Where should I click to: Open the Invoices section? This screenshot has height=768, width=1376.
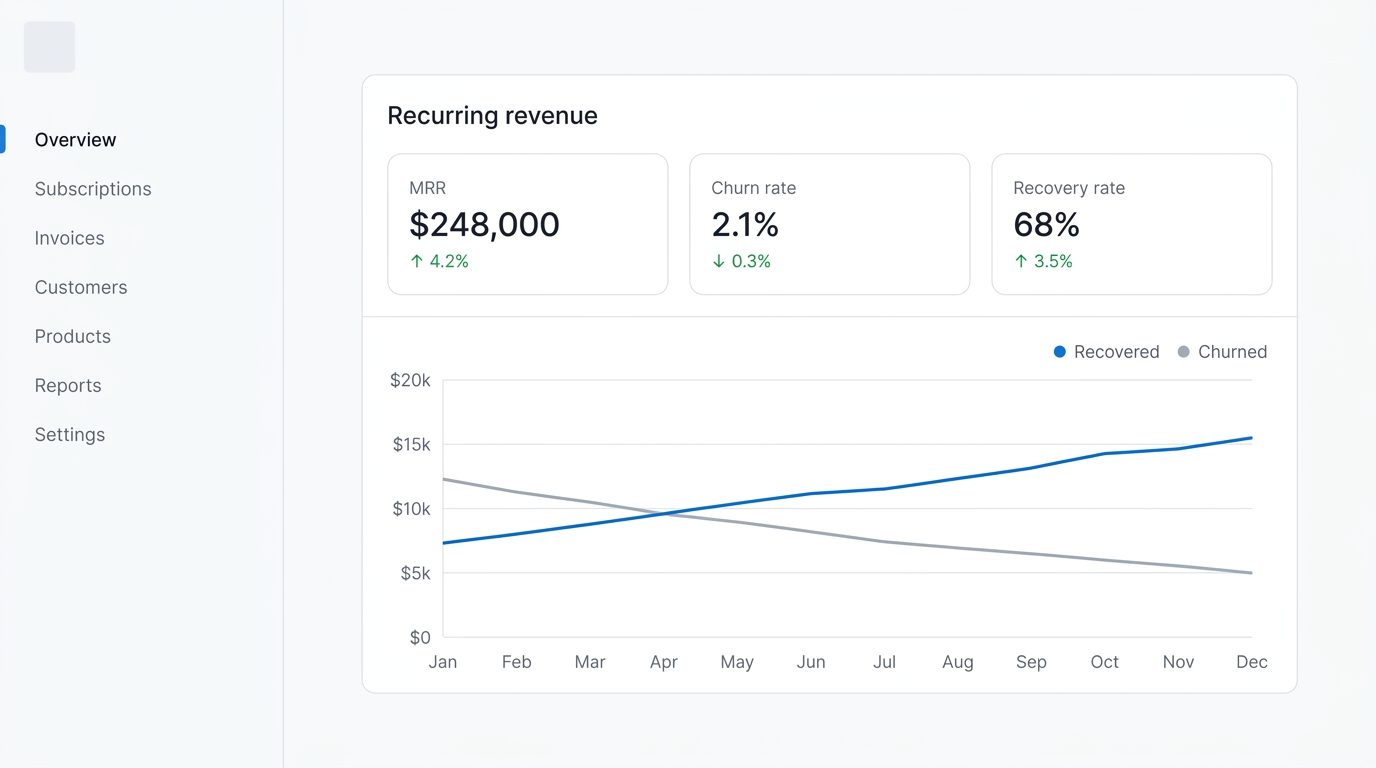(x=70, y=238)
